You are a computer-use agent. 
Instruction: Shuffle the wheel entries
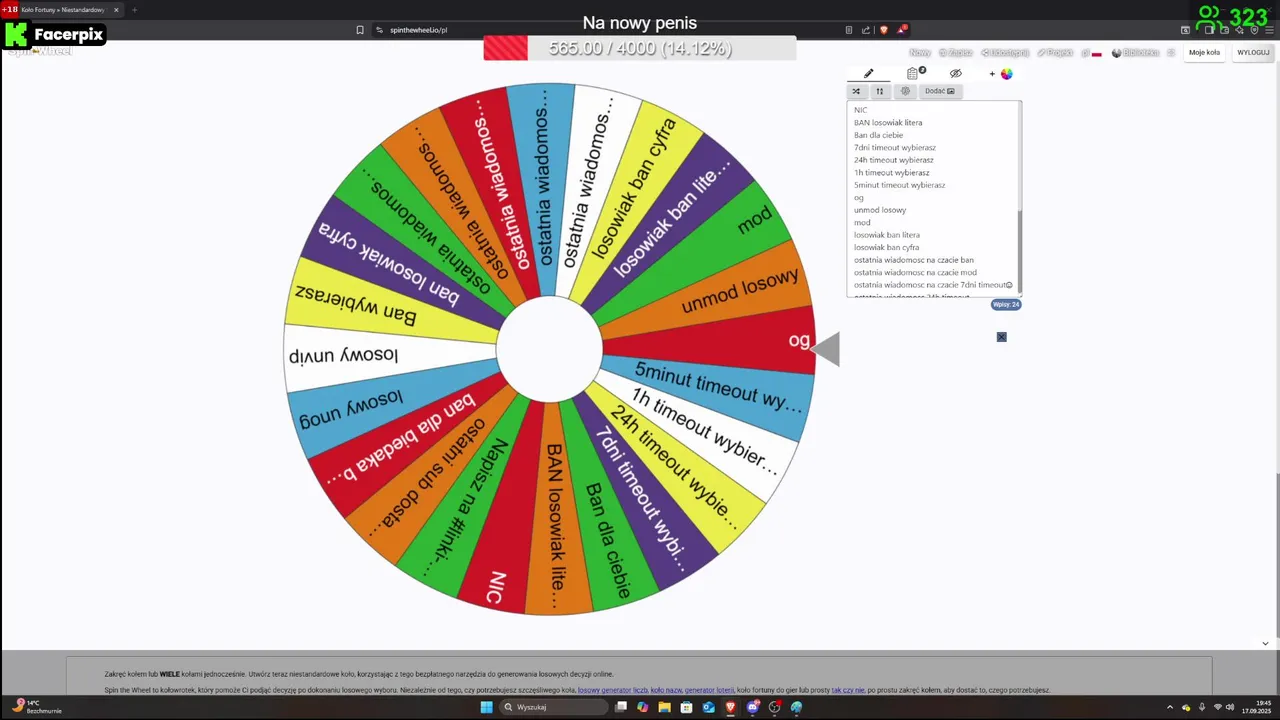(856, 91)
